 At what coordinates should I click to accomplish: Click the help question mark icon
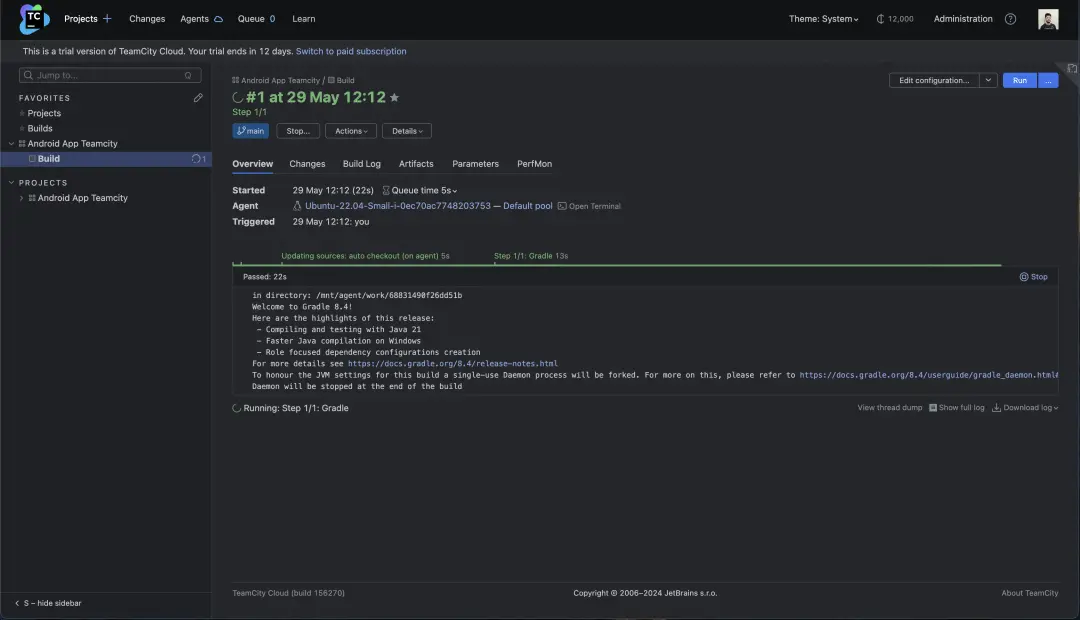pos(1010,19)
